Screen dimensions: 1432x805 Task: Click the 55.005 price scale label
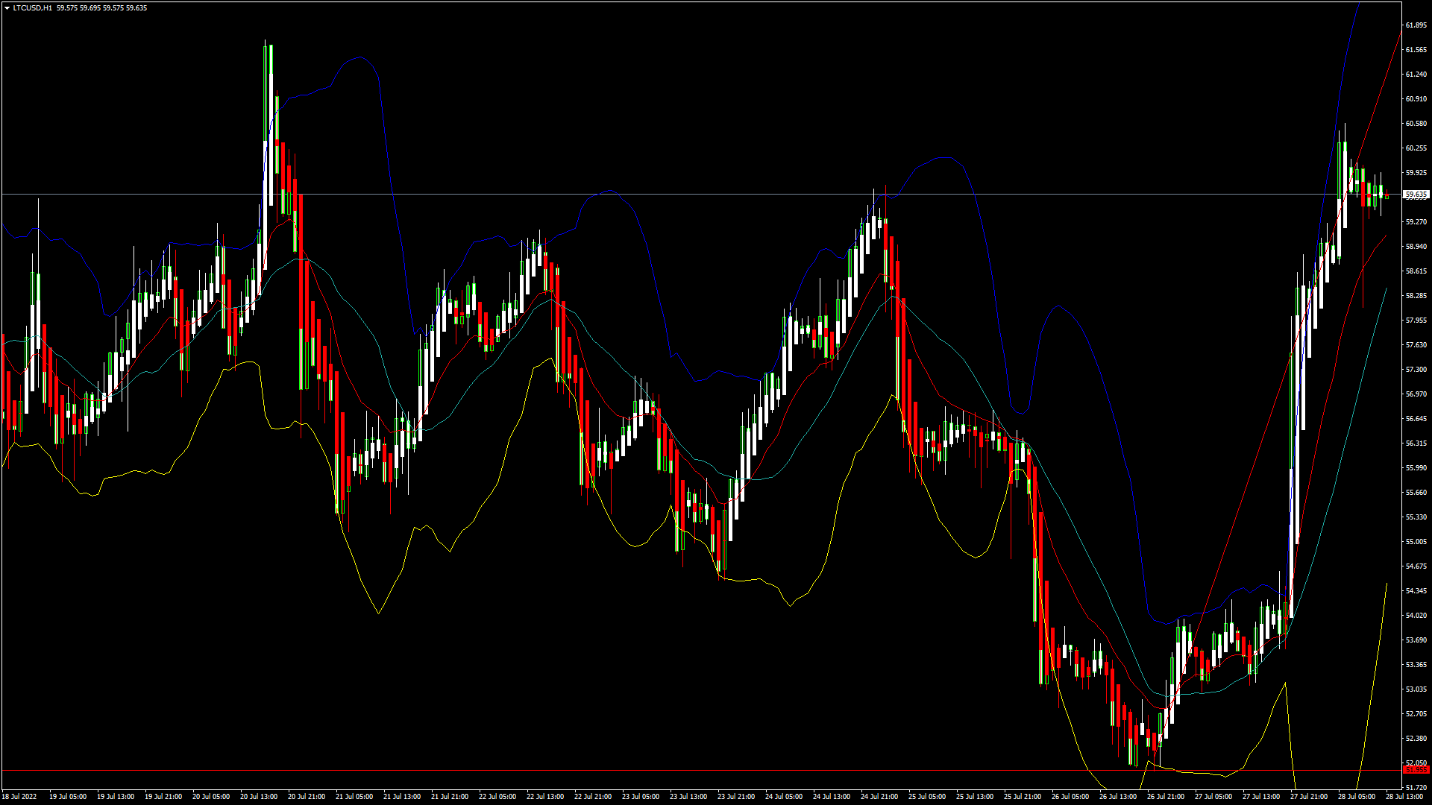coord(1416,541)
